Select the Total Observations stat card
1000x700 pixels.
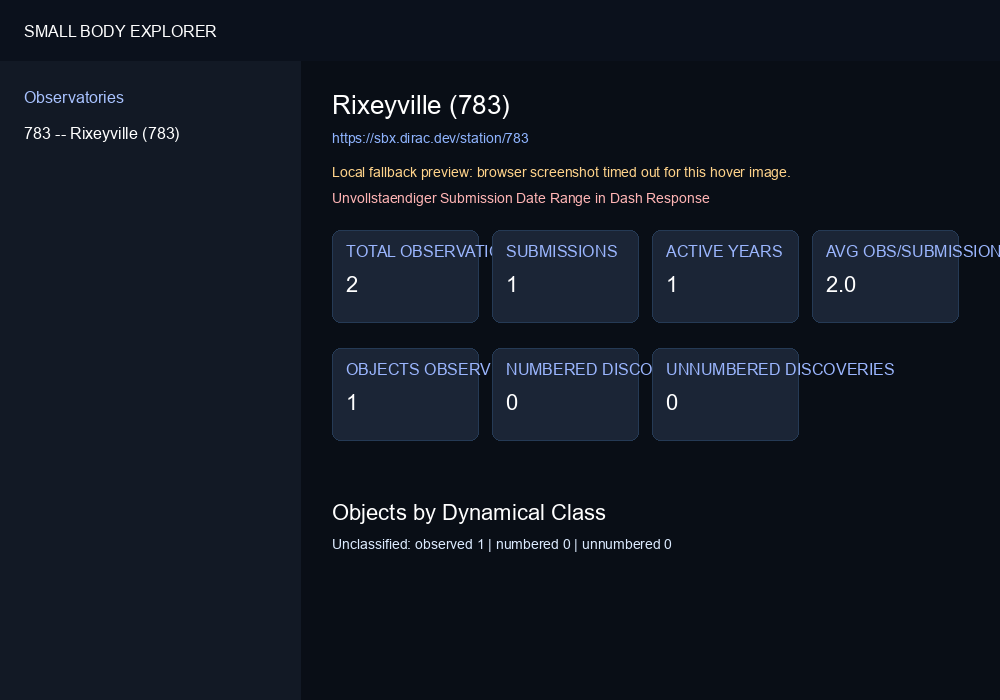click(x=406, y=277)
